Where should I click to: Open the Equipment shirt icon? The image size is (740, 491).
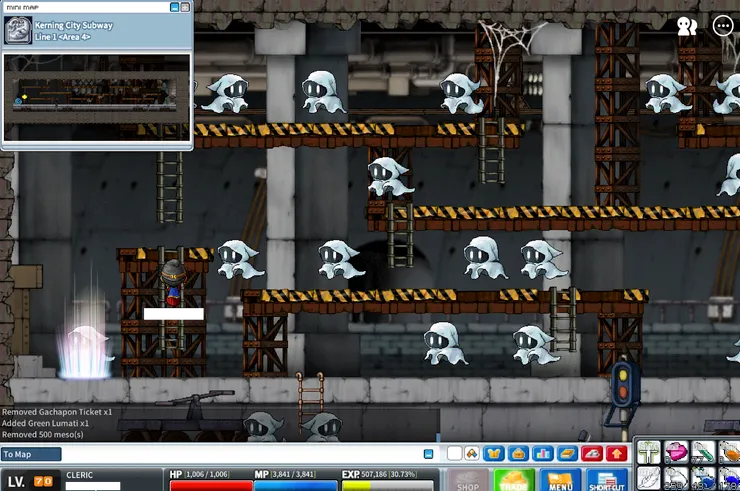coord(494,454)
